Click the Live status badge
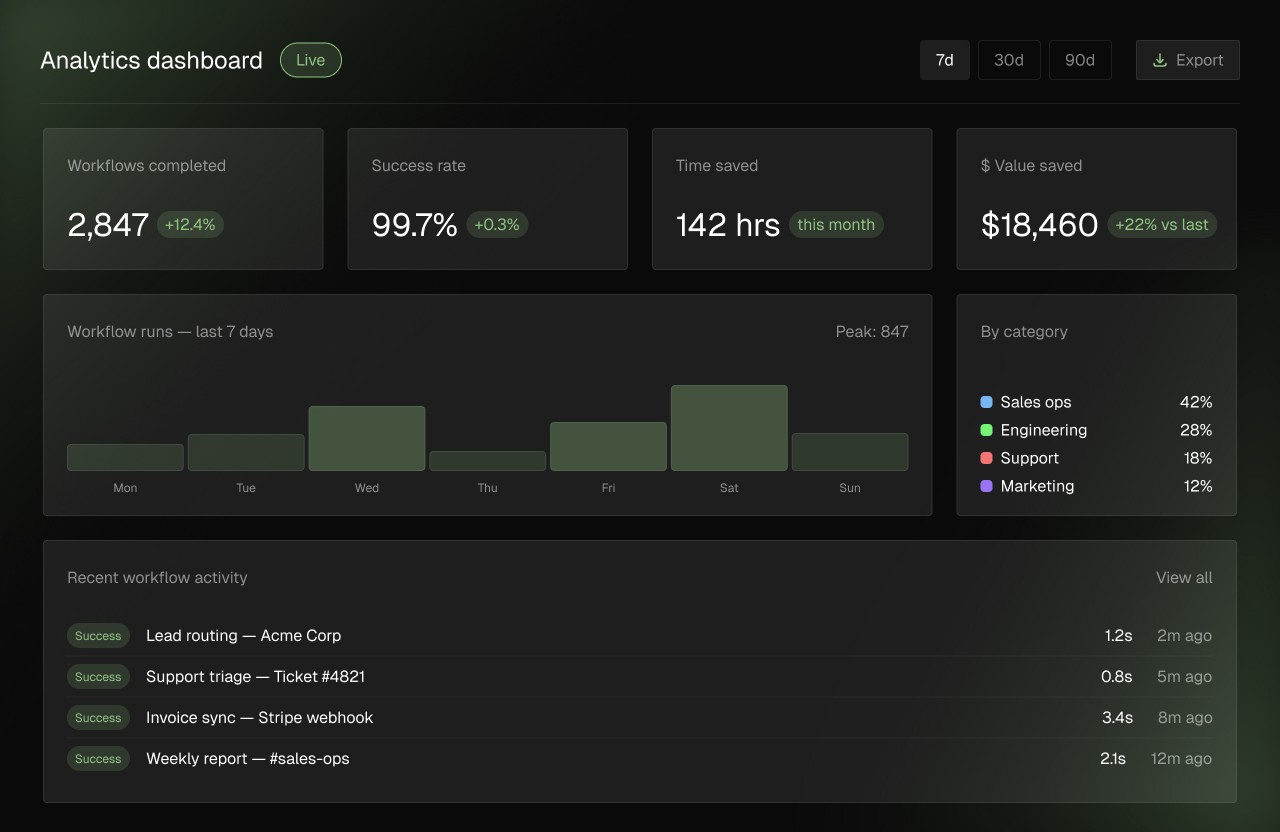1280x832 pixels. [x=311, y=60]
